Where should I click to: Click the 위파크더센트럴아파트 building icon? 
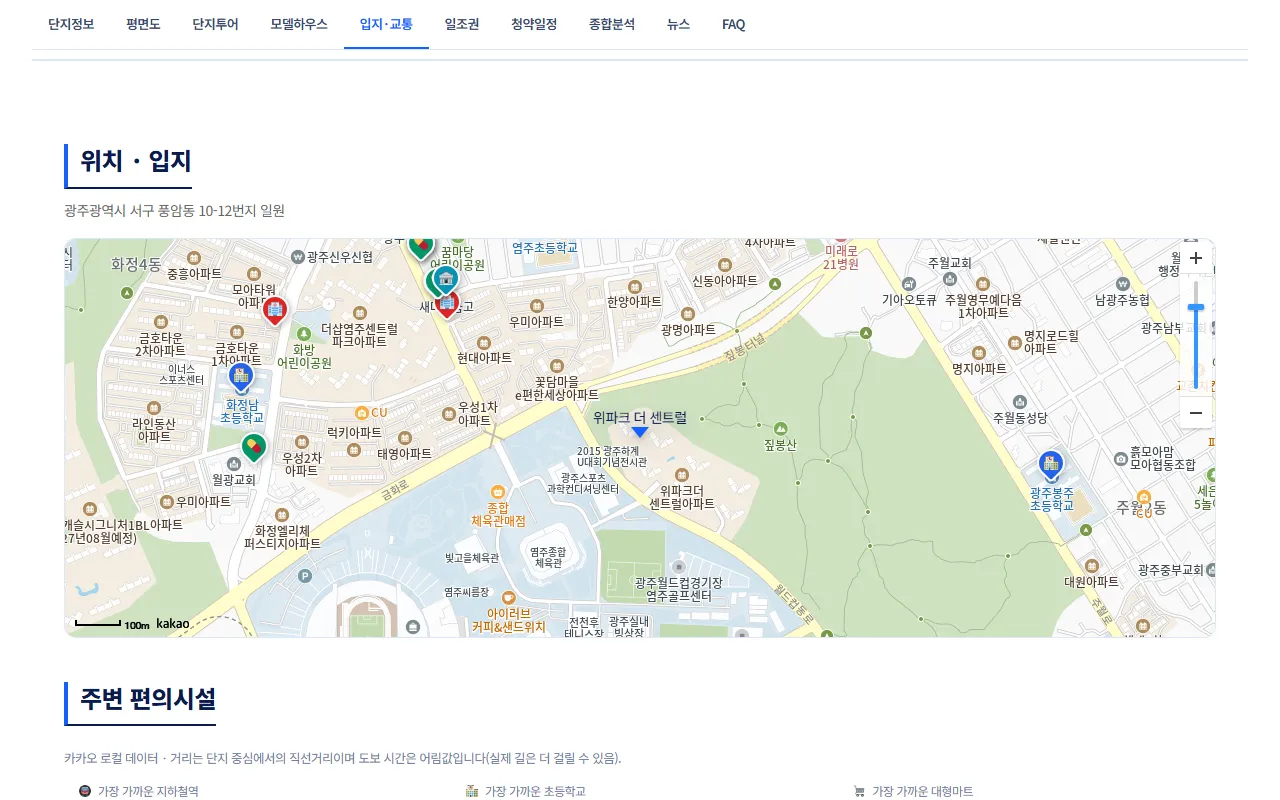[x=681, y=474]
